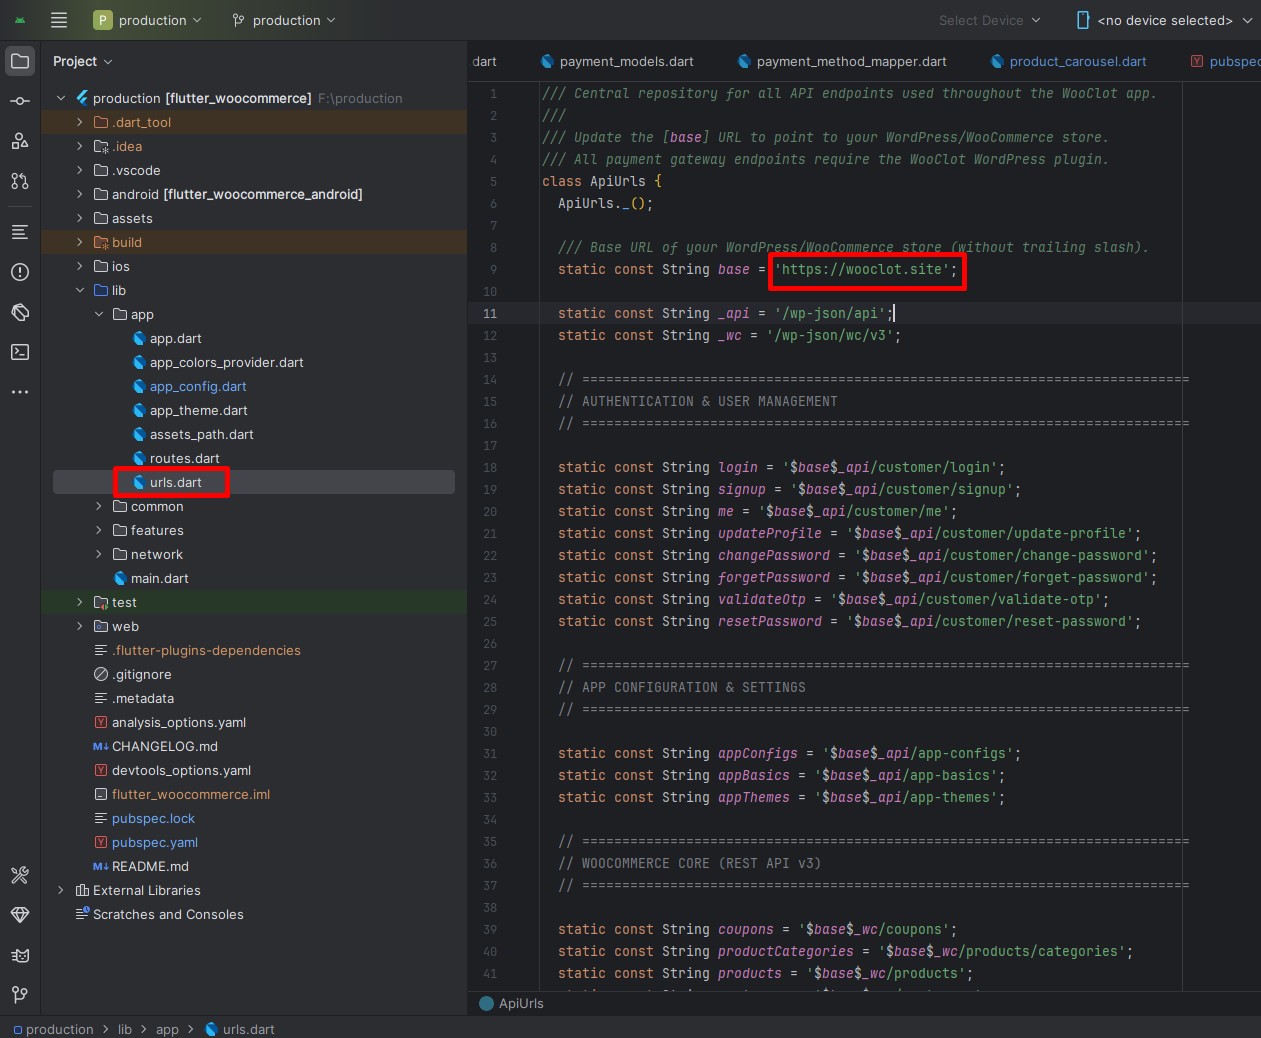Open the no device selected dropdown

pyautogui.click(x=1163, y=20)
